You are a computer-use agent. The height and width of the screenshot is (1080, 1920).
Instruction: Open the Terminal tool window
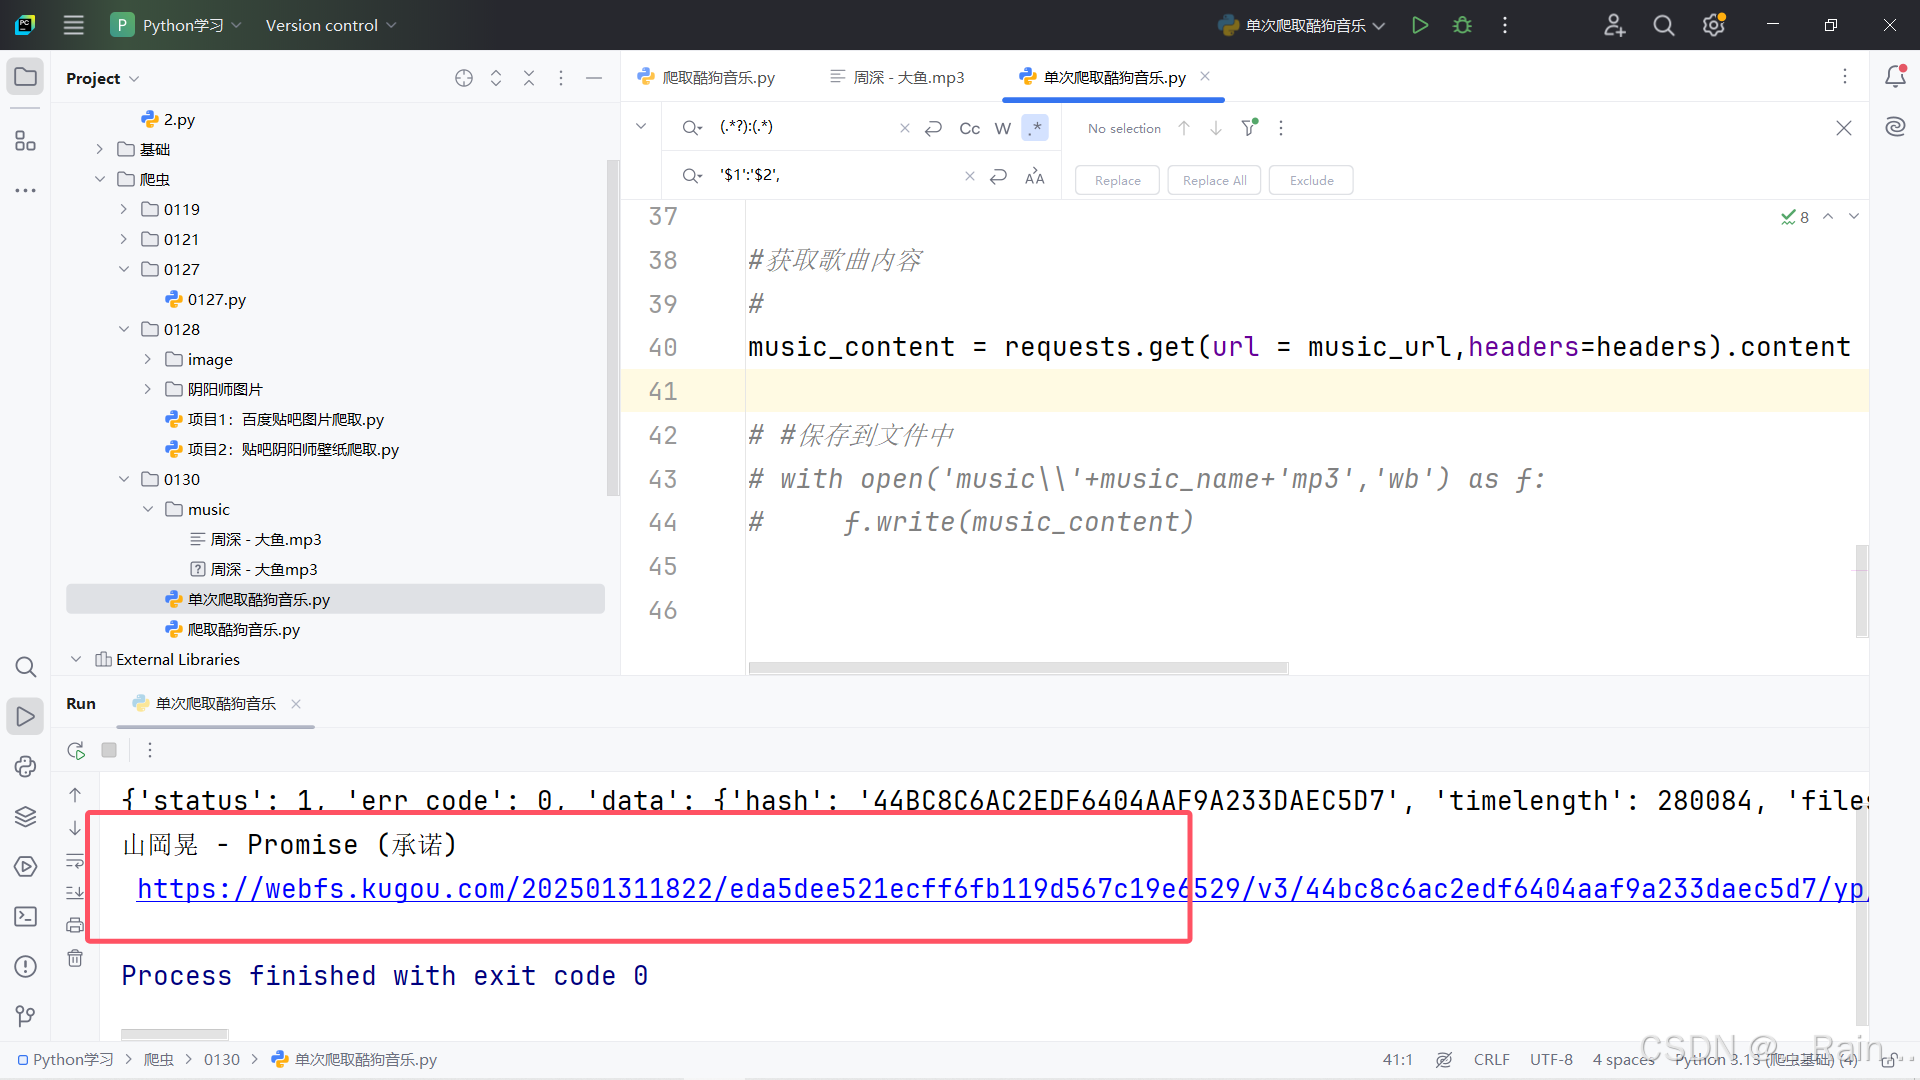coord(25,916)
